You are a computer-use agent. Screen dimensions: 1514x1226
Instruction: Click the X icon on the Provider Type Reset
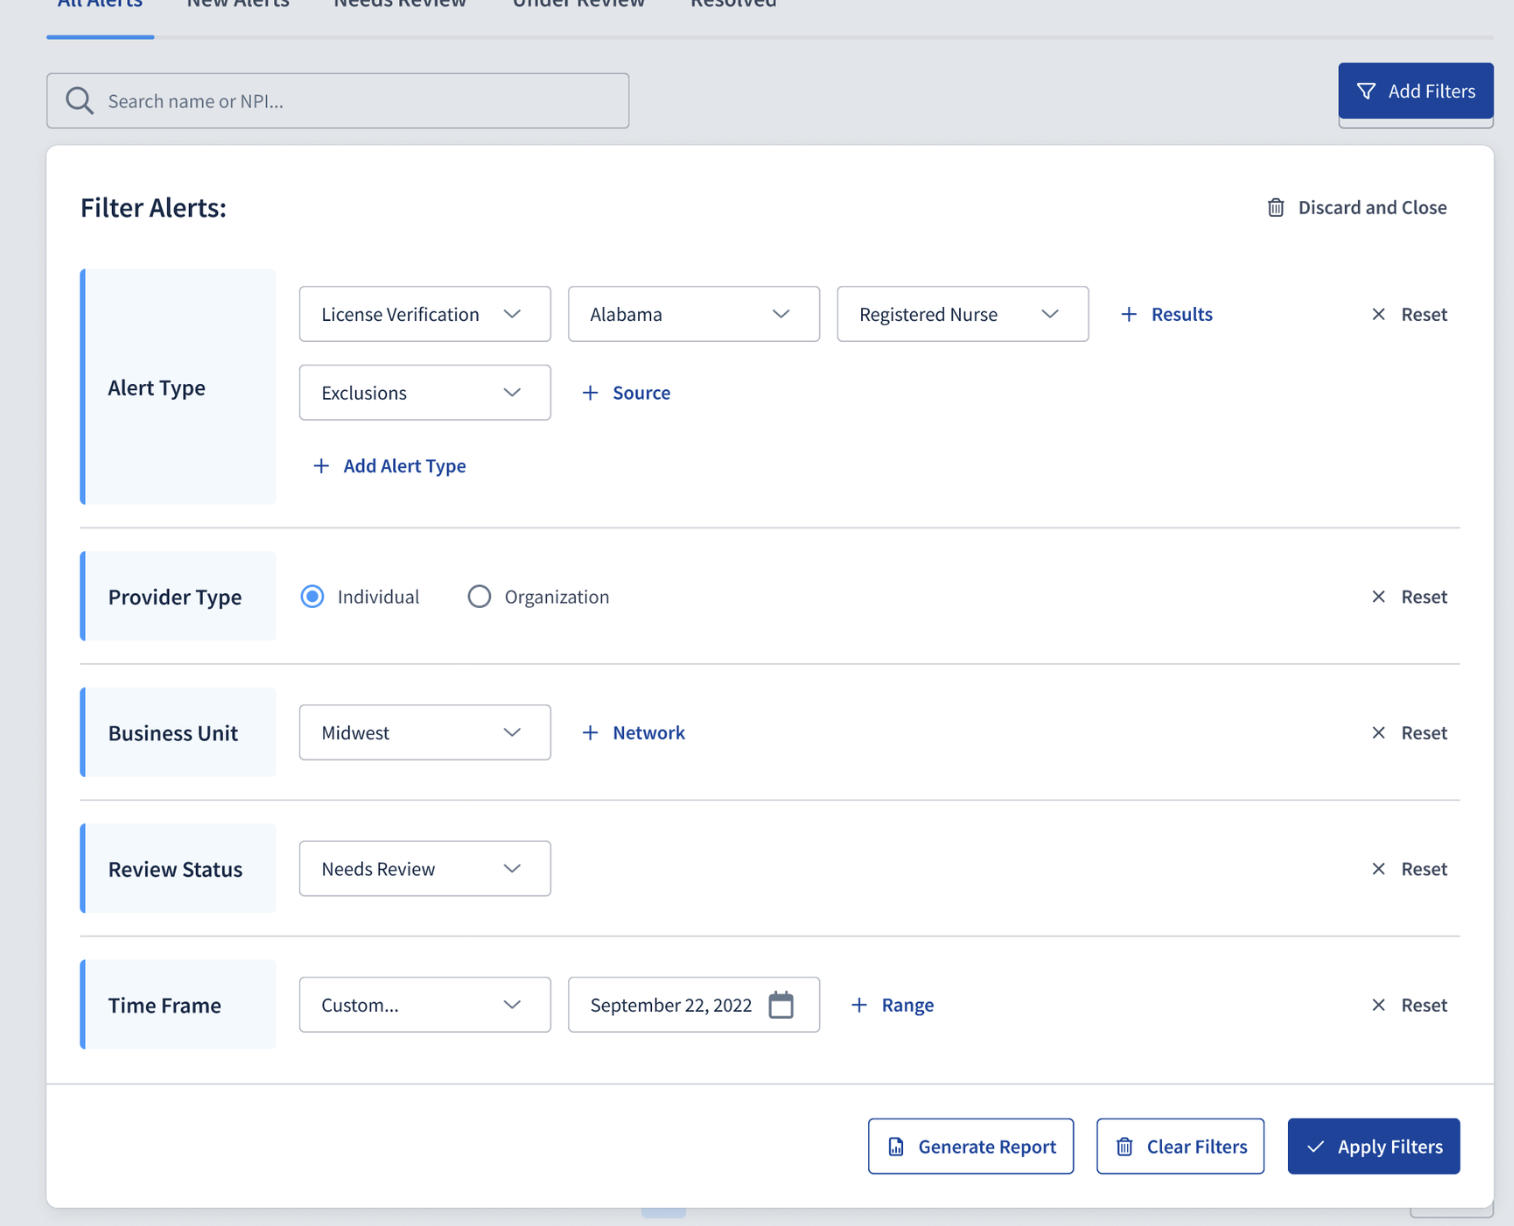(1379, 597)
